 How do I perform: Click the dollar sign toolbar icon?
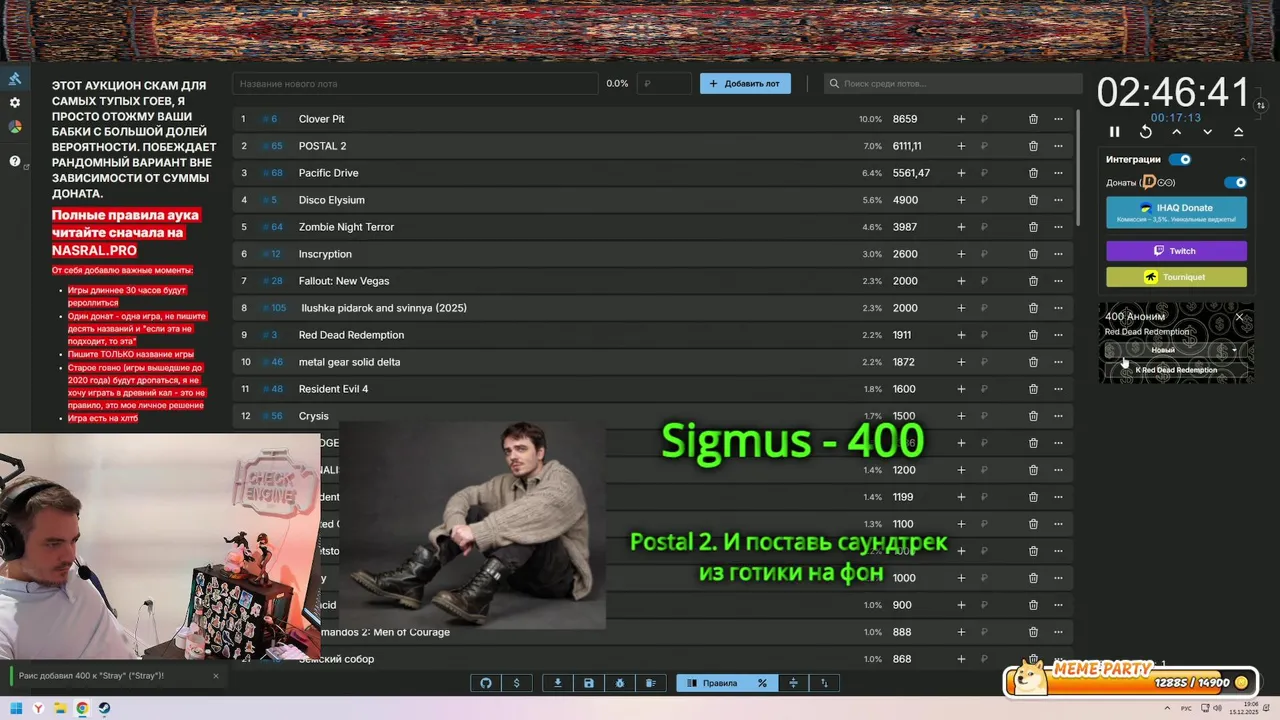(517, 683)
